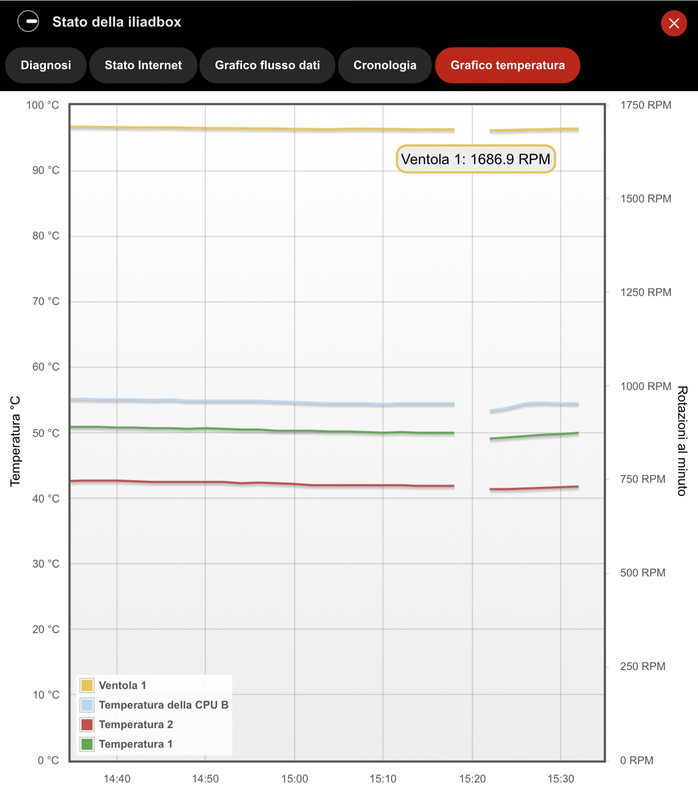Click the Temperatura 1 legend label
Image resolution: width=698 pixels, height=800 pixels.
coord(136,744)
